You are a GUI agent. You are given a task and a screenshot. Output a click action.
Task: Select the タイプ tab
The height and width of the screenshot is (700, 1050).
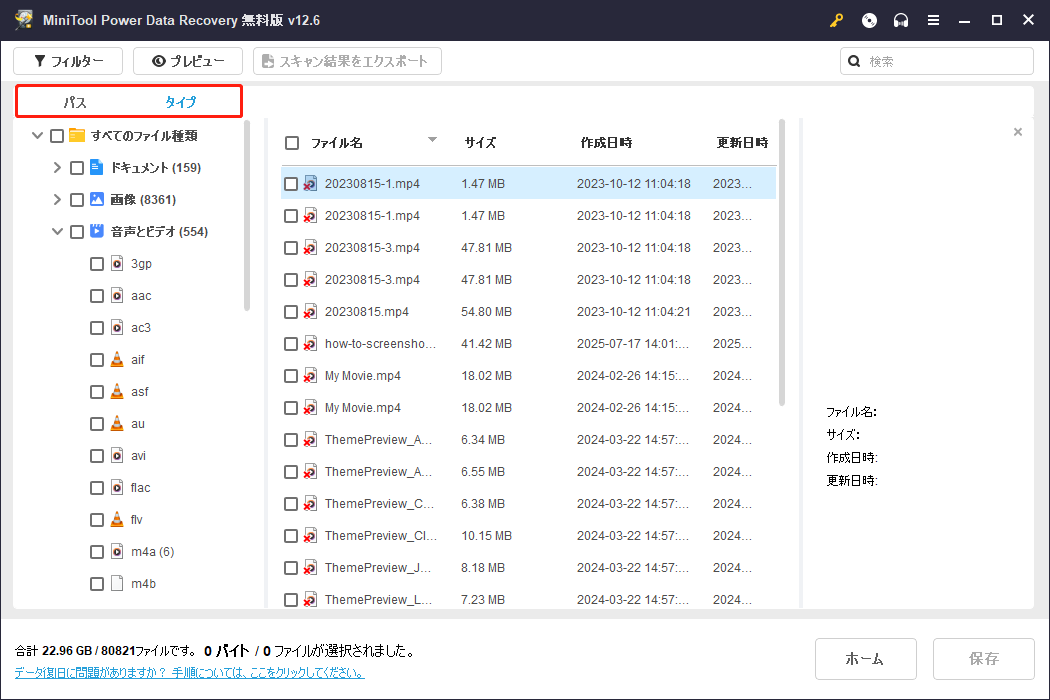point(180,103)
